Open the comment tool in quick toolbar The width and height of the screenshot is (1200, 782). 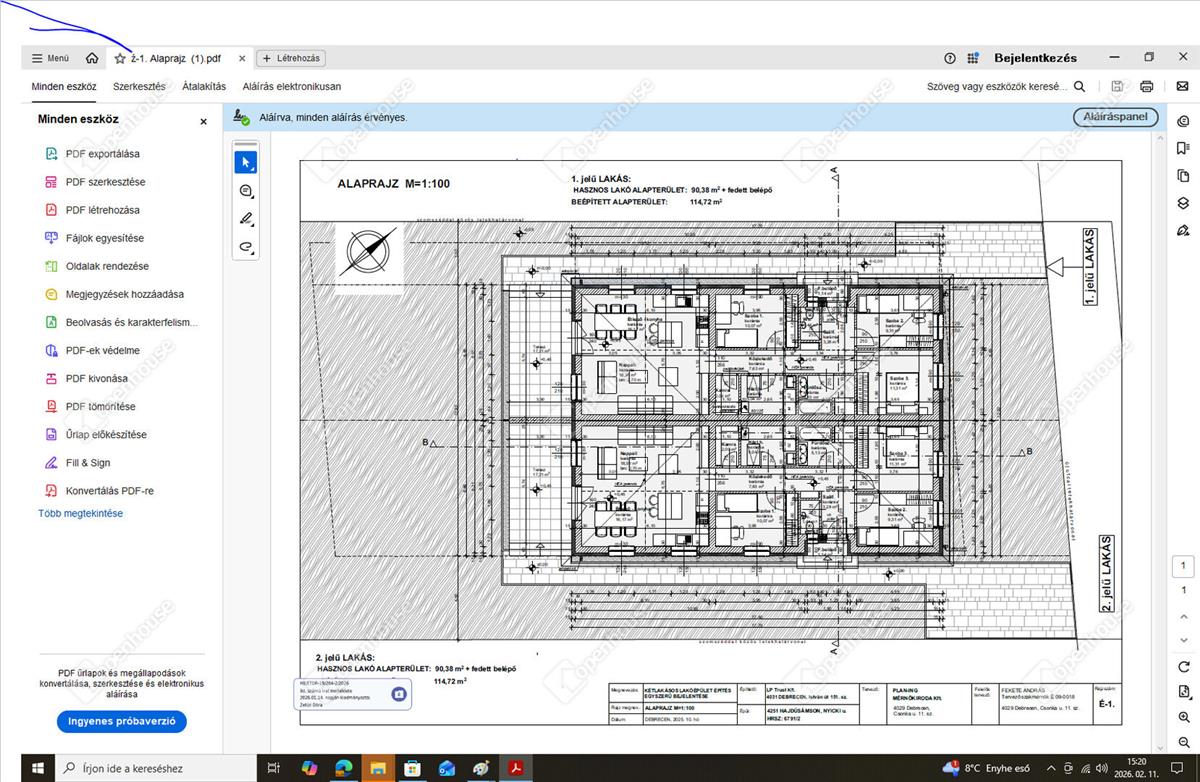(246, 191)
